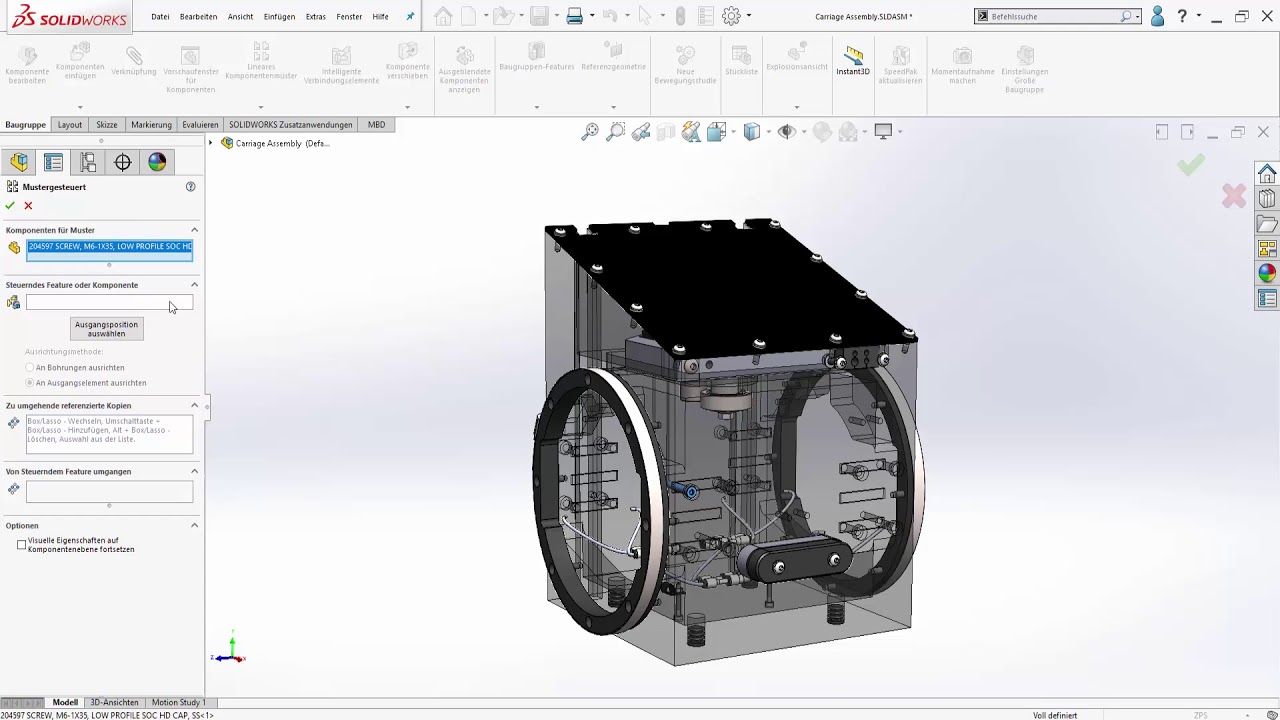Open the Einfügen menu

(279, 17)
